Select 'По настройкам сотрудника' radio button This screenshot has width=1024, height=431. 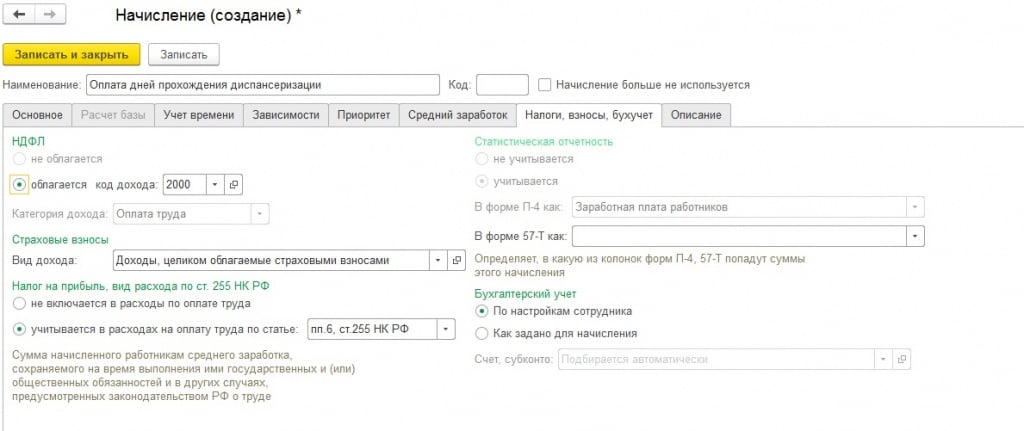coord(483,311)
